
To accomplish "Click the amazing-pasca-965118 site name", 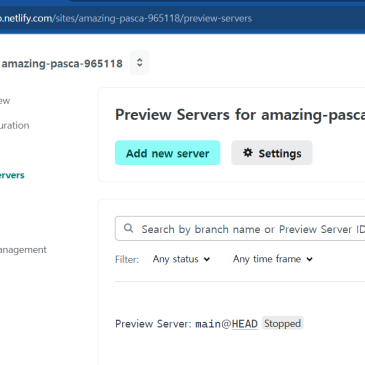I will (62, 63).
